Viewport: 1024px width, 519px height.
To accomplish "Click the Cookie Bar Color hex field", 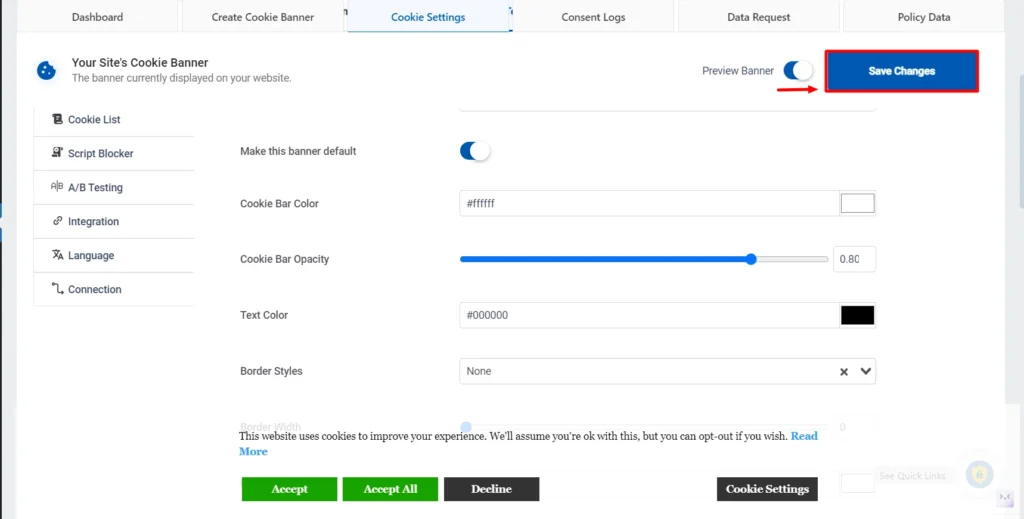I will [647, 204].
